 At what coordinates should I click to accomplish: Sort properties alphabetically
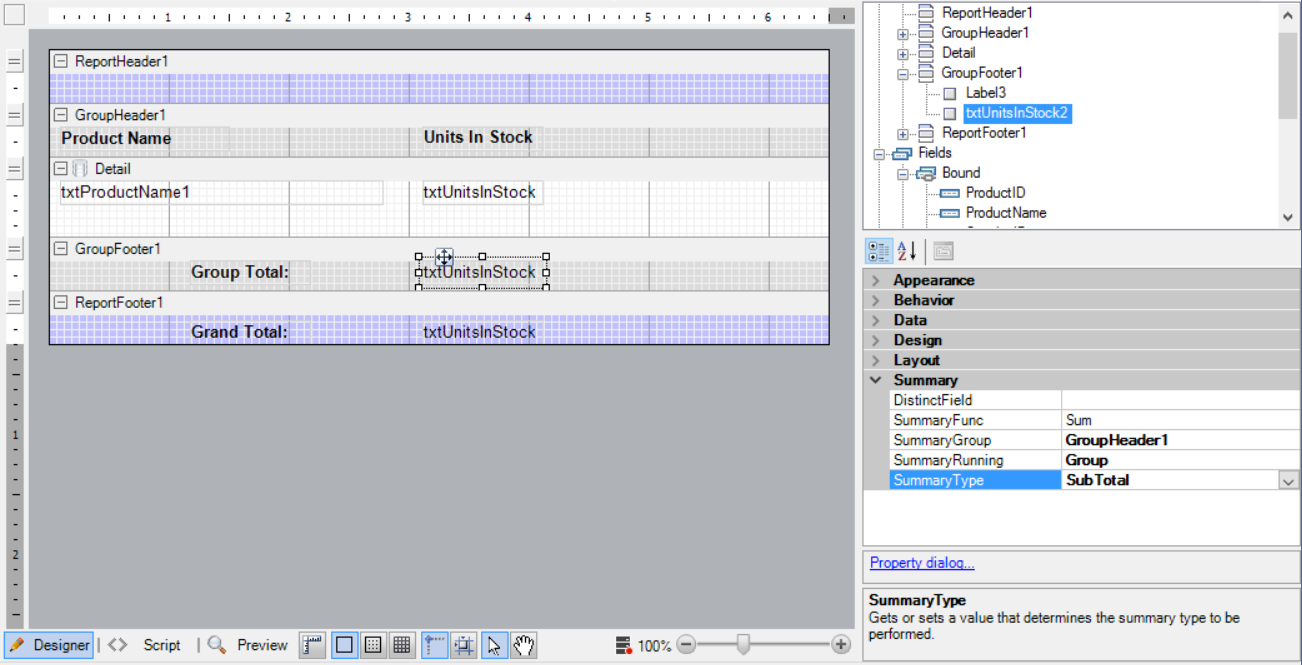click(907, 251)
